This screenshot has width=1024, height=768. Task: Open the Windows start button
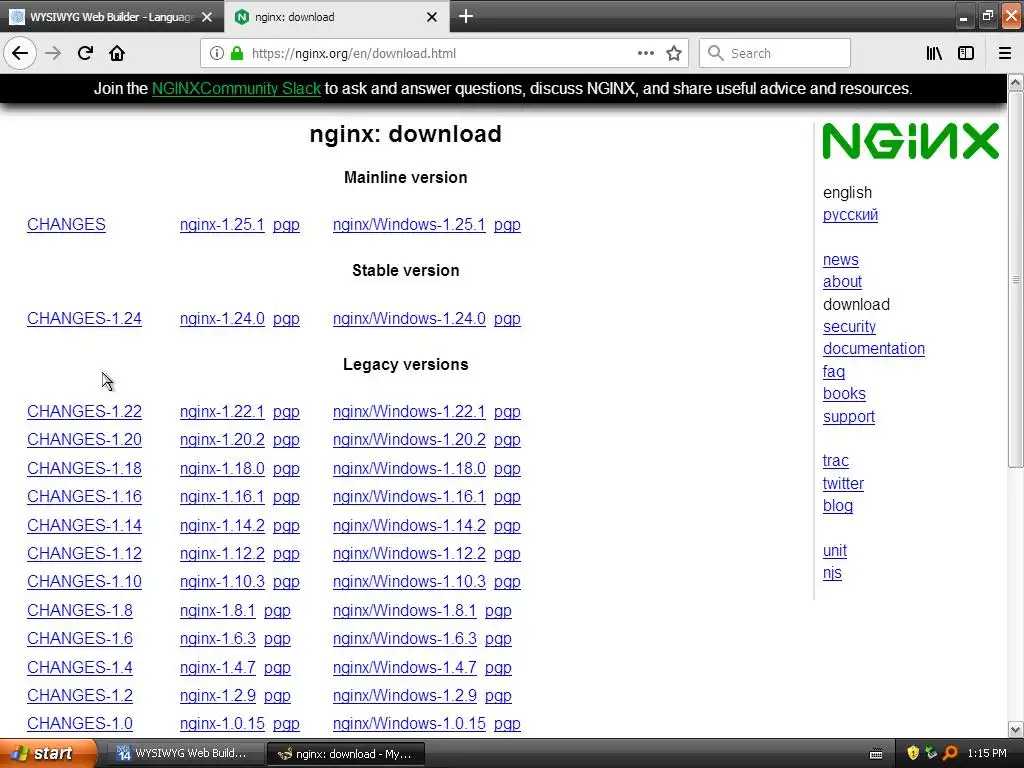pos(48,754)
